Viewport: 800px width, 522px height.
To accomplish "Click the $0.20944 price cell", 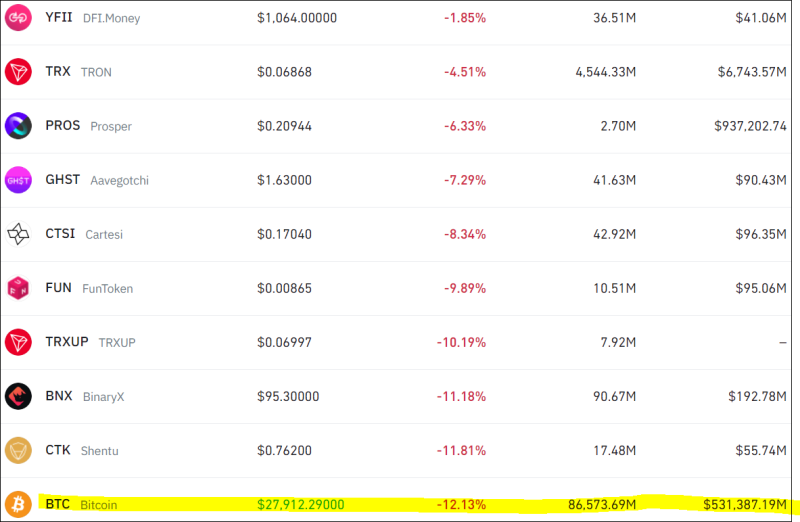I will [x=284, y=126].
